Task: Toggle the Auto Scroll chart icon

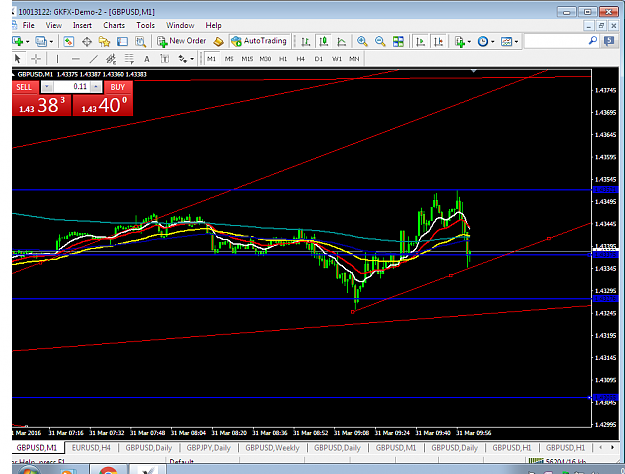Action: (x=420, y=41)
